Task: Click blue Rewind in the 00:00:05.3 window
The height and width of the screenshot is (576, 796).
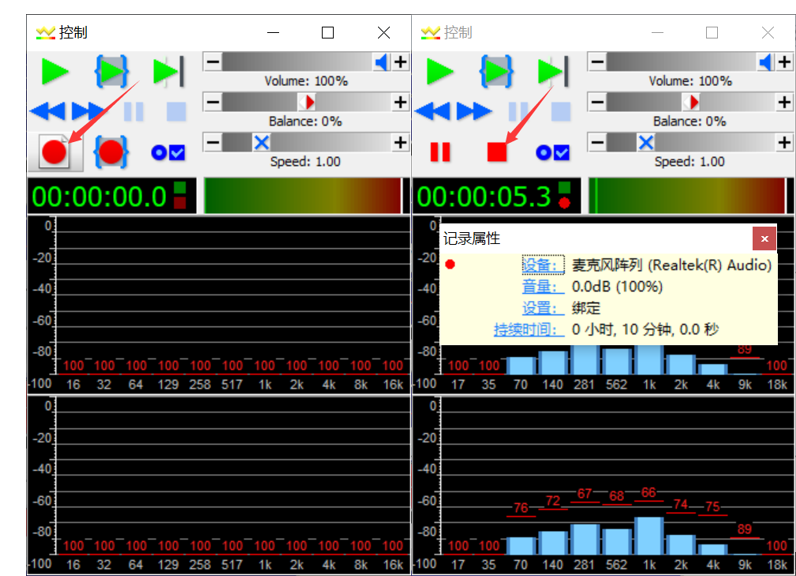Action: (431, 111)
